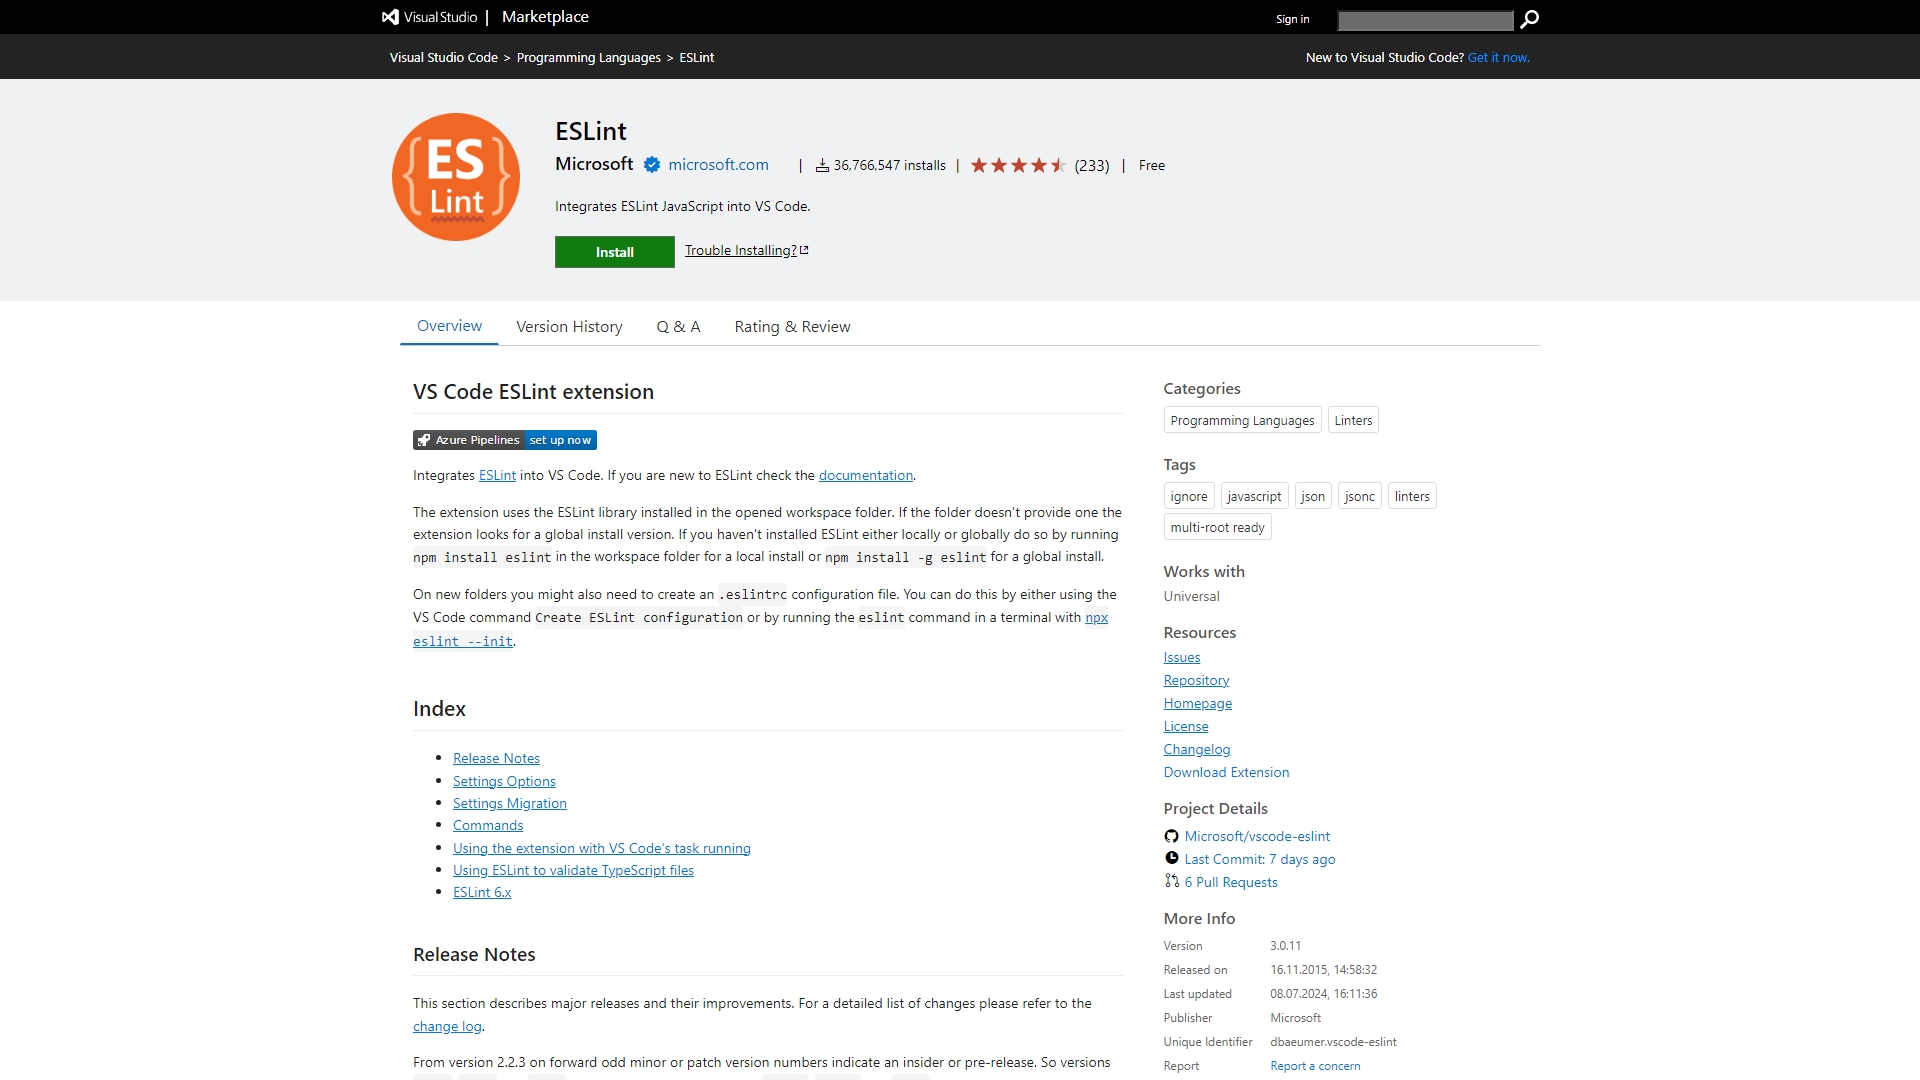This screenshot has width=1920, height=1080.
Task: Click the multi-root ready tag
Action: 1217,527
